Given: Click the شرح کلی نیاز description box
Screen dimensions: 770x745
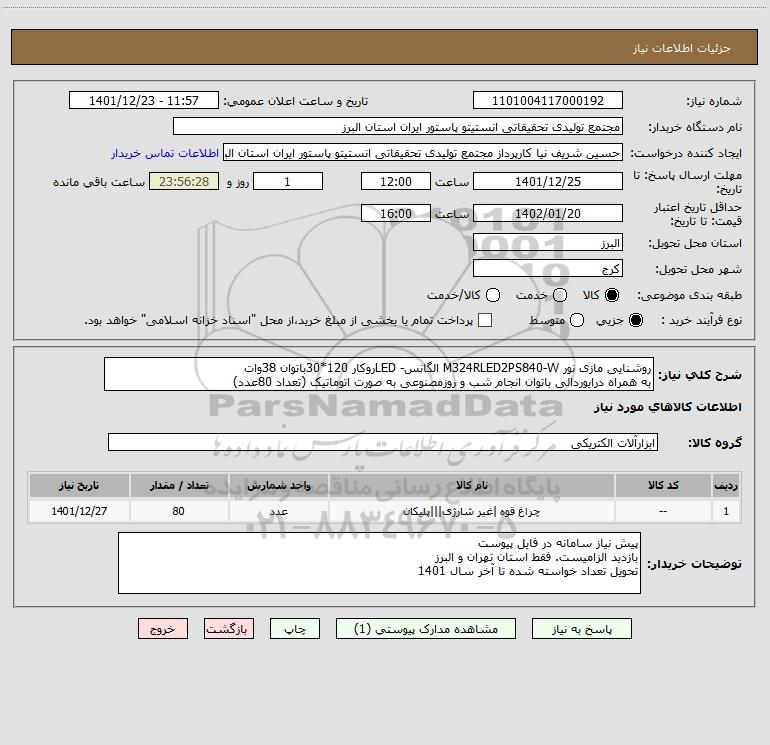Looking at the screenshot, I should click(379, 374).
